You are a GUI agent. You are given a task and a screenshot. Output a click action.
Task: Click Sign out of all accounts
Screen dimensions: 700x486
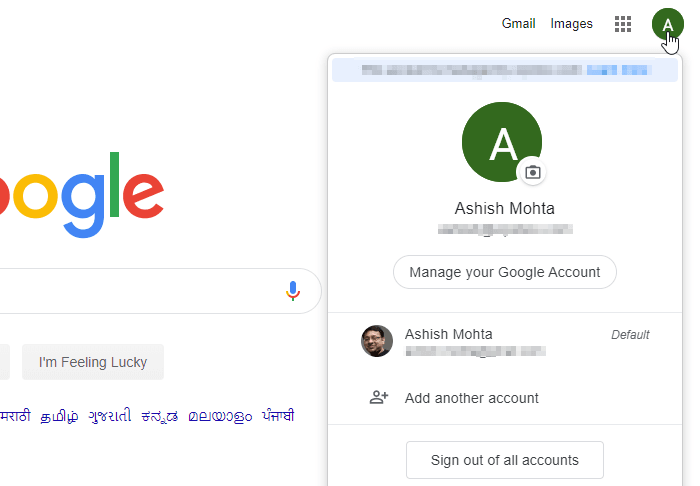(x=504, y=460)
